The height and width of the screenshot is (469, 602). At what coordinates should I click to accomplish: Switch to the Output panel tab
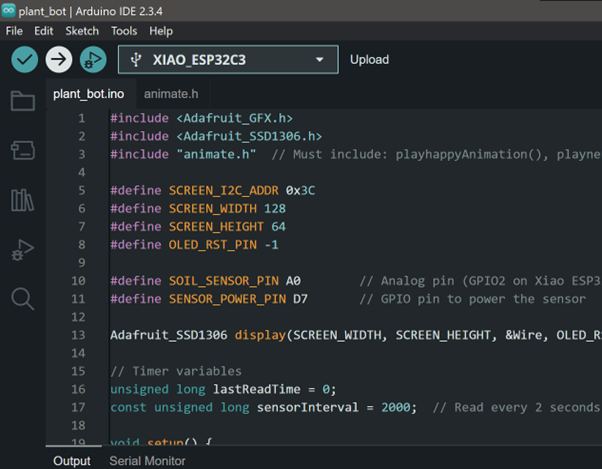[x=72, y=461]
